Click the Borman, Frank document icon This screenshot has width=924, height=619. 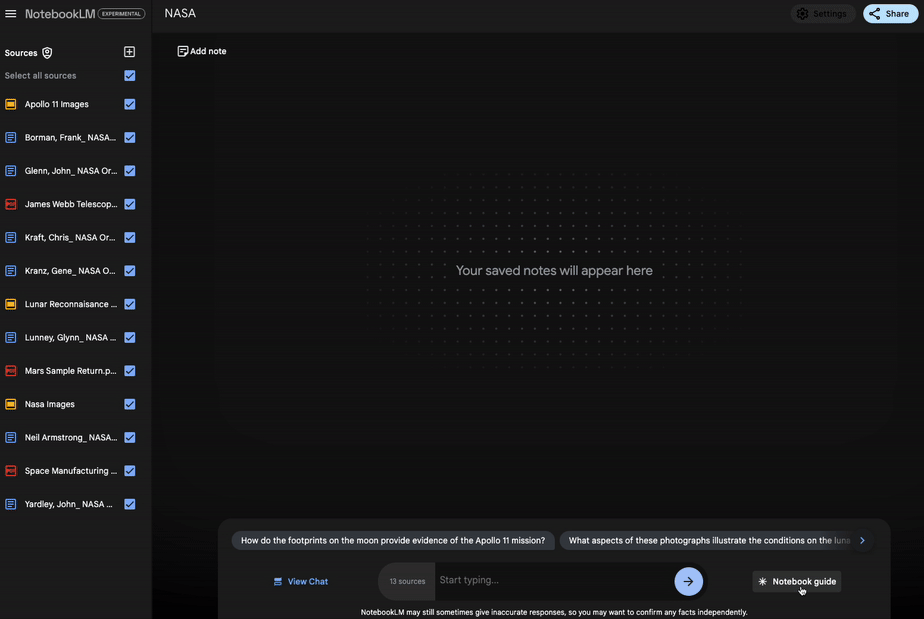point(11,138)
